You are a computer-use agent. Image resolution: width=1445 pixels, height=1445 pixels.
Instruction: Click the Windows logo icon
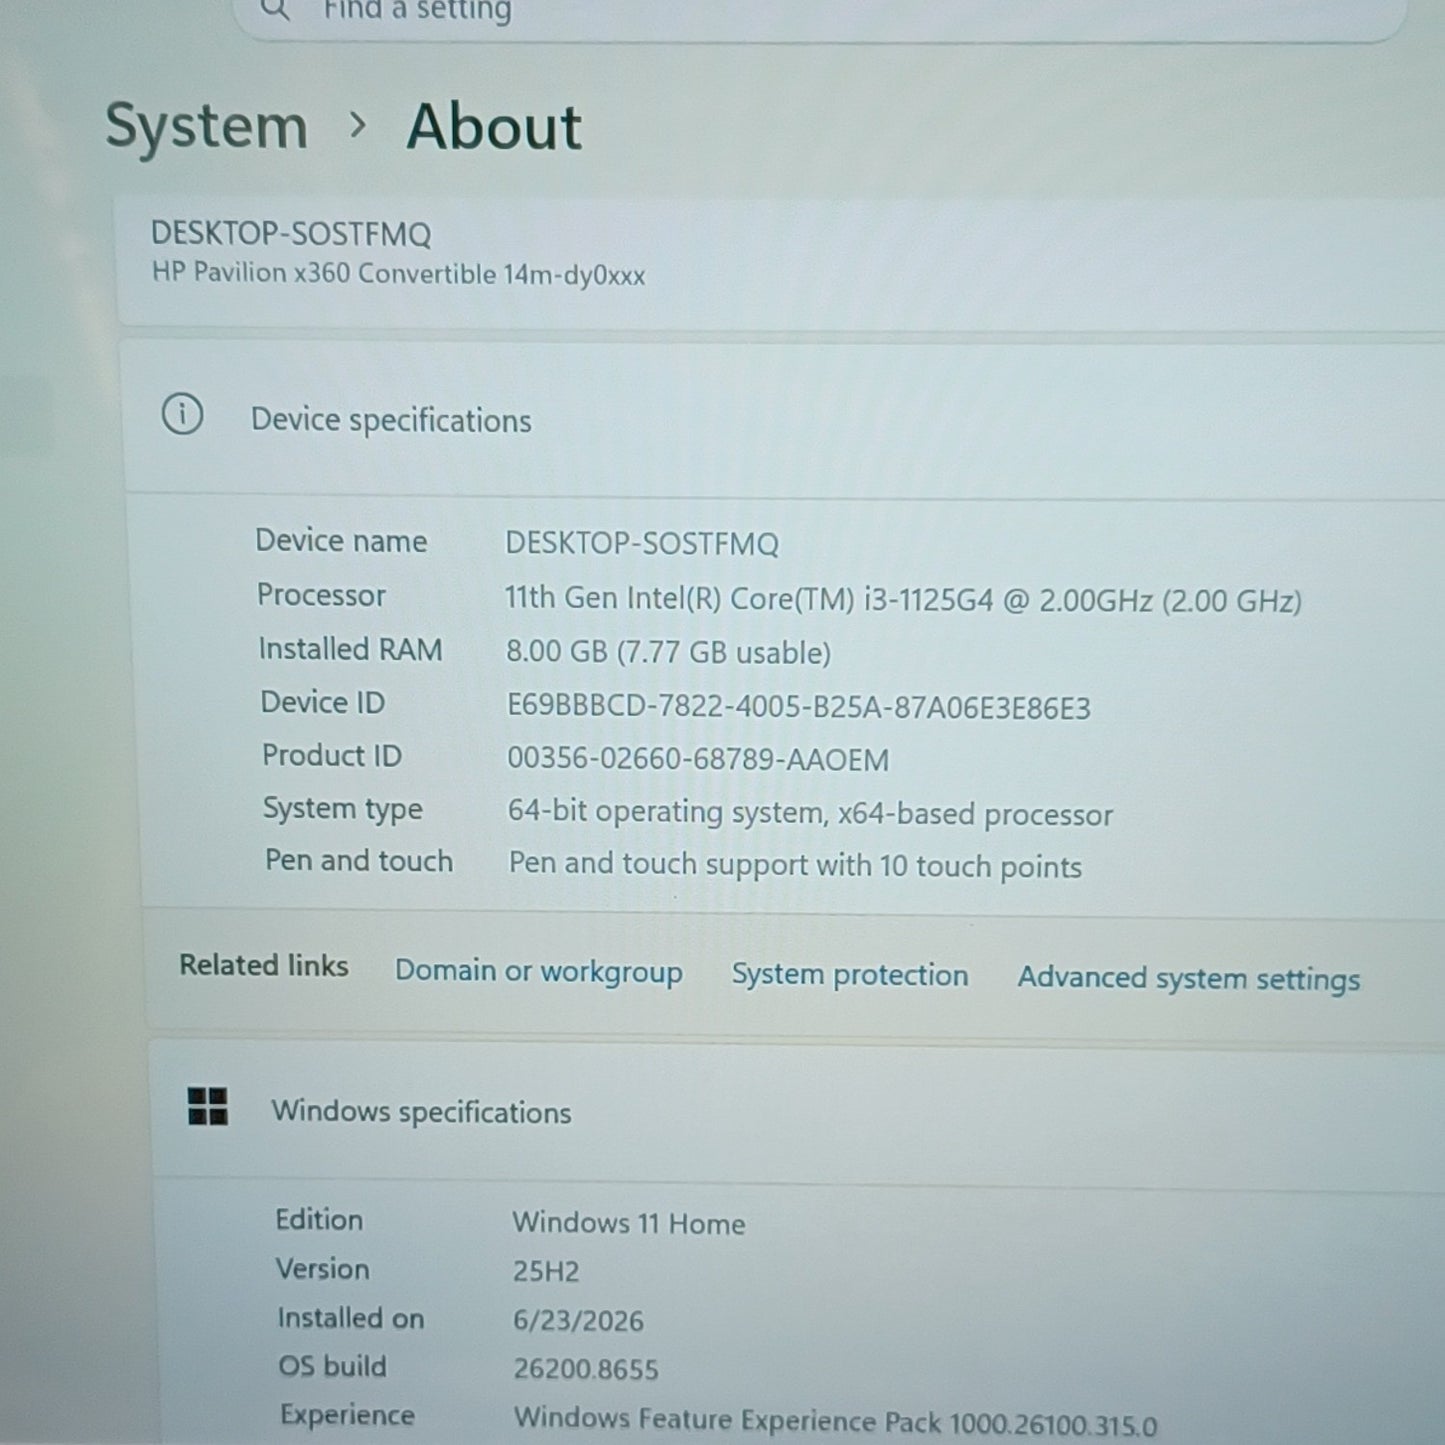click(x=208, y=1107)
